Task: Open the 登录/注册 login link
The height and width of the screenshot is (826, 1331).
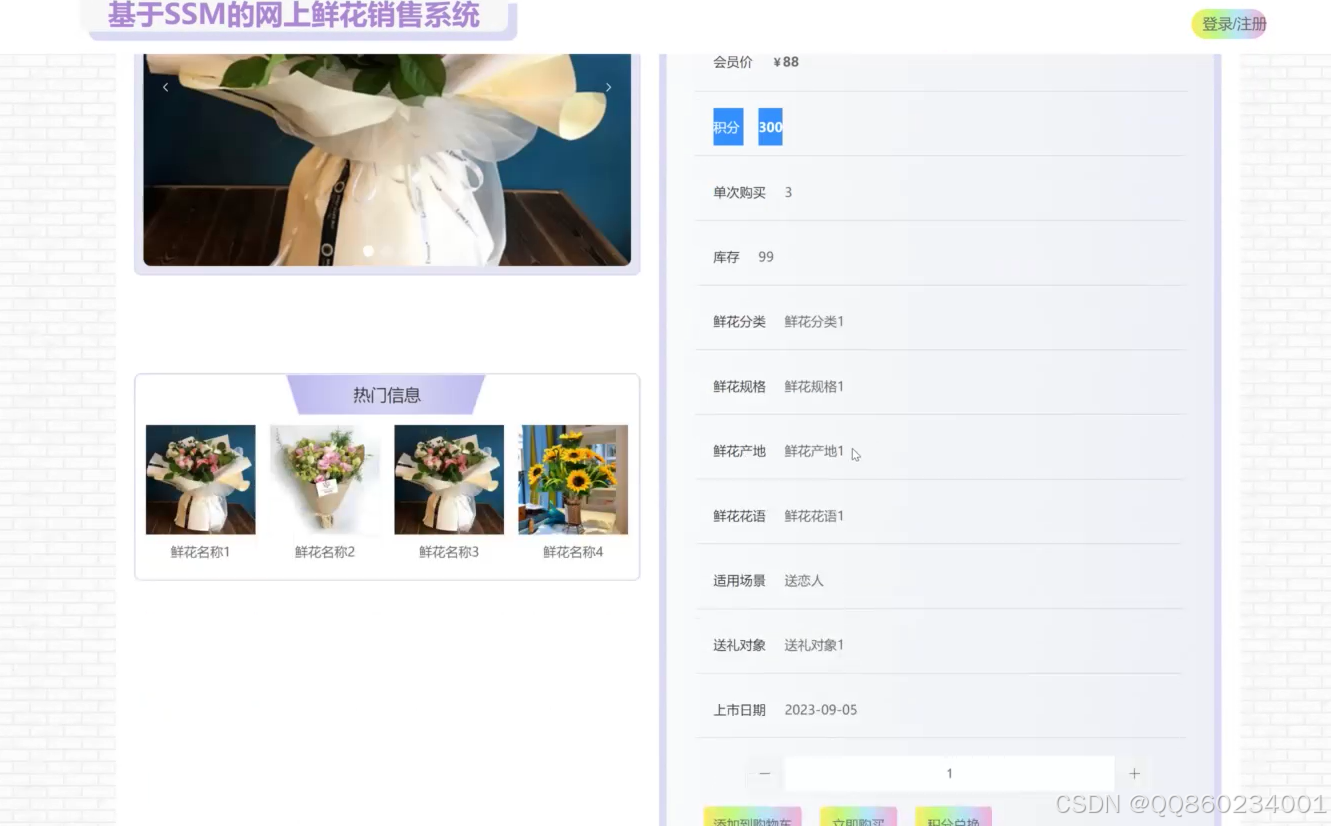Action: coord(1229,23)
